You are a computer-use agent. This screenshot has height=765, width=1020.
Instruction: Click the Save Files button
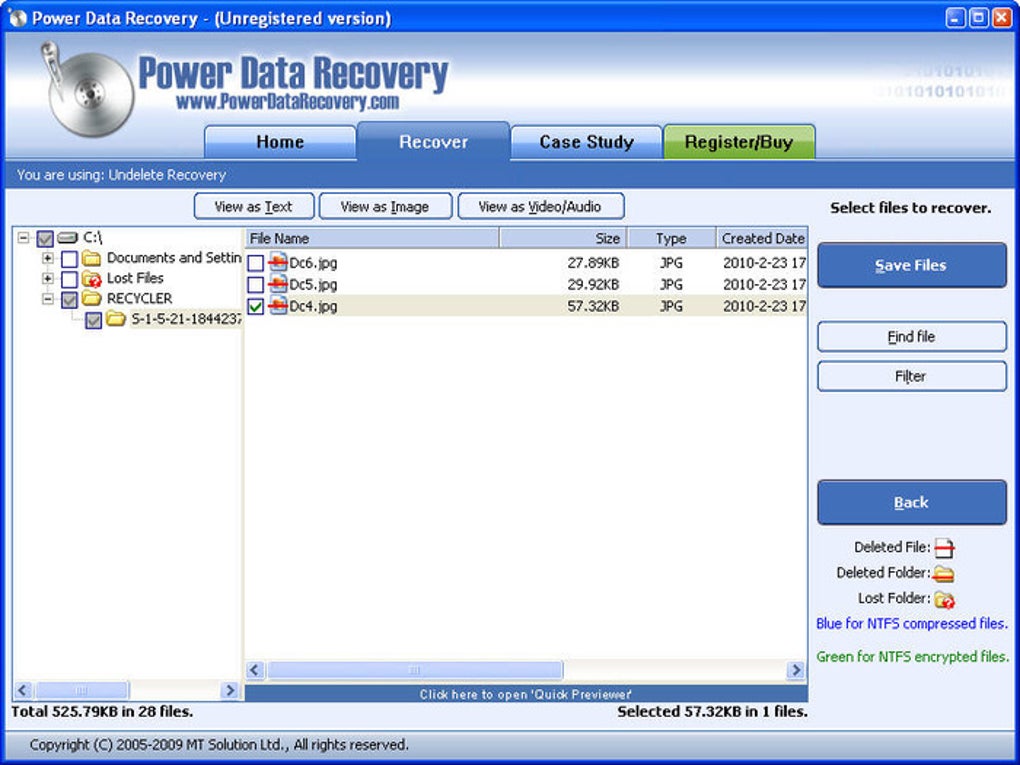click(911, 265)
